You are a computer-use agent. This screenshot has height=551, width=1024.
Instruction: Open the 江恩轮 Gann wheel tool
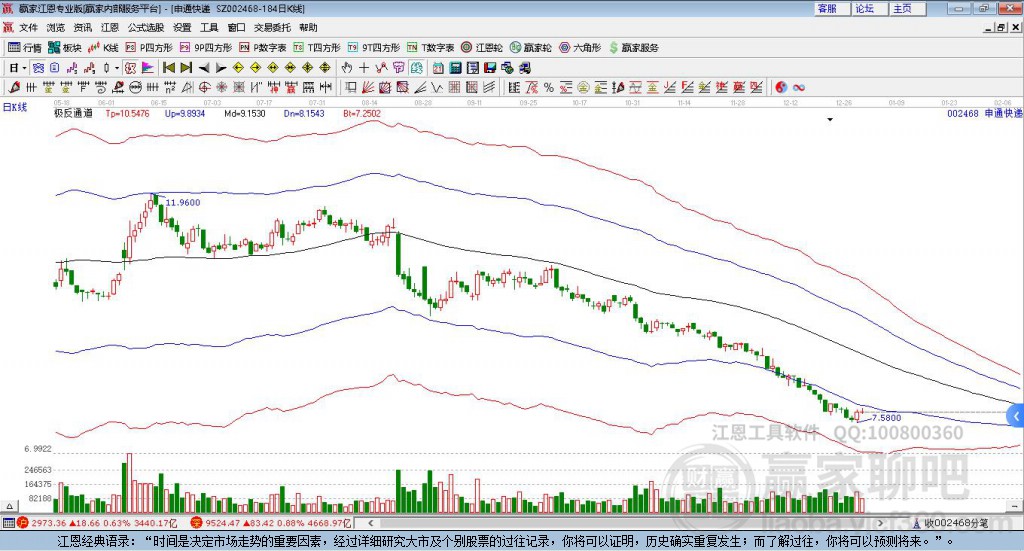pos(482,48)
